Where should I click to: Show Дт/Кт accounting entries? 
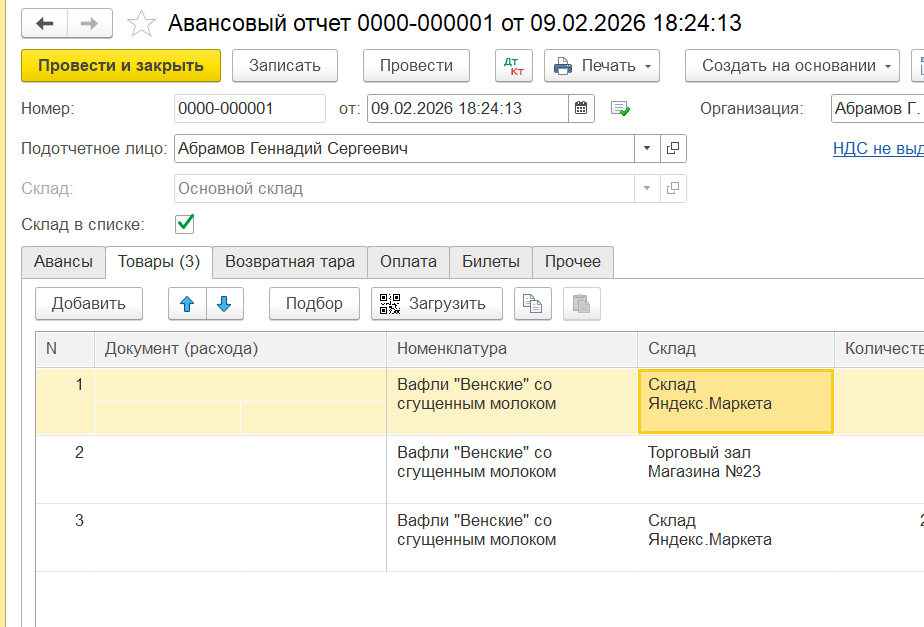[514, 66]
